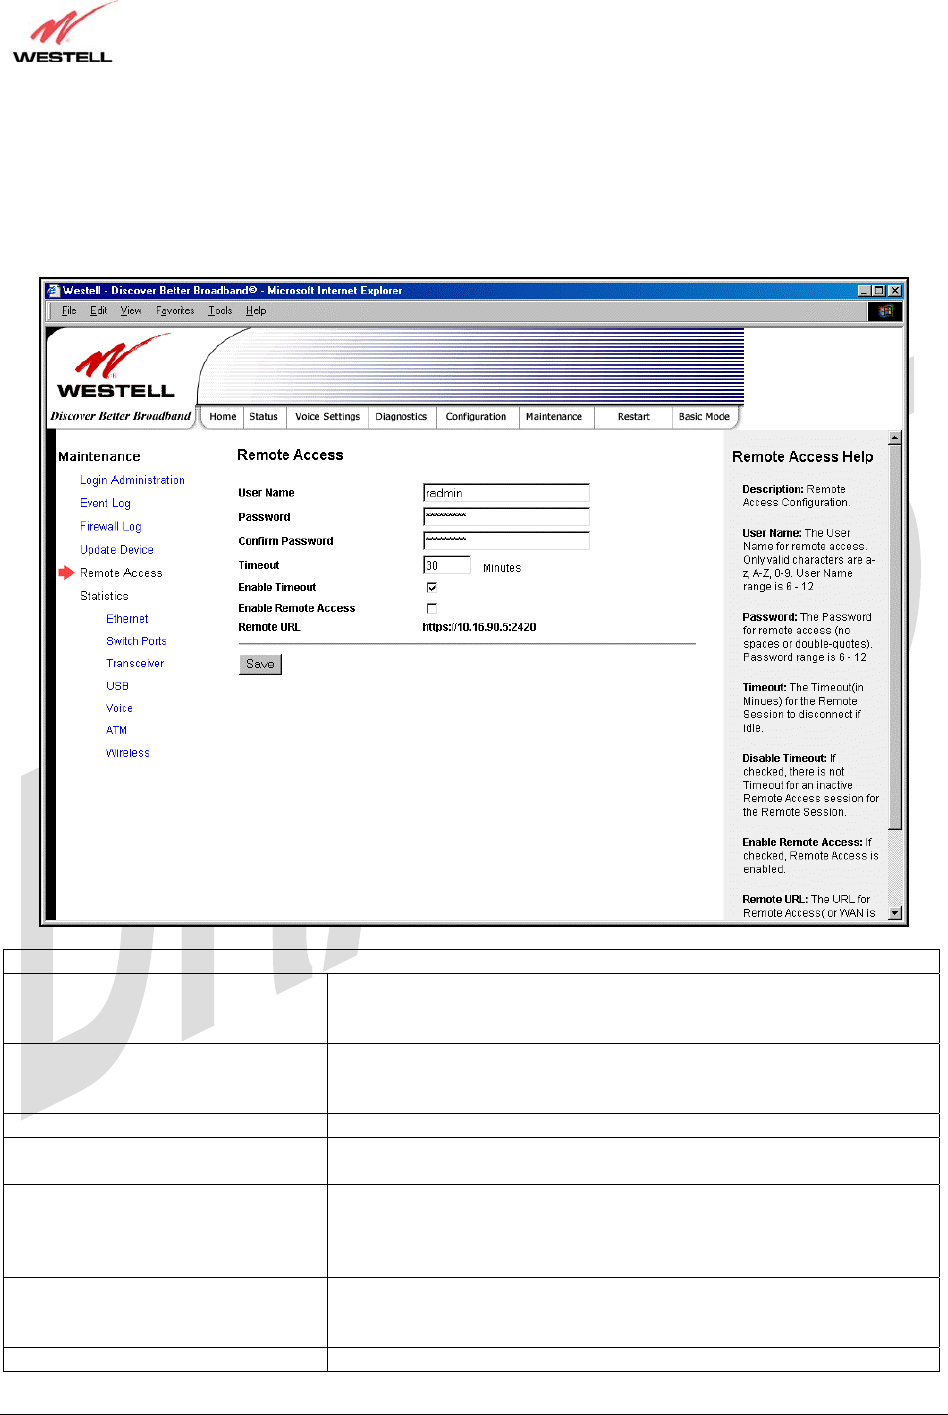Open the Firewall Log link
This screenshot has height=1415, width=948.
tap(111, 526)
